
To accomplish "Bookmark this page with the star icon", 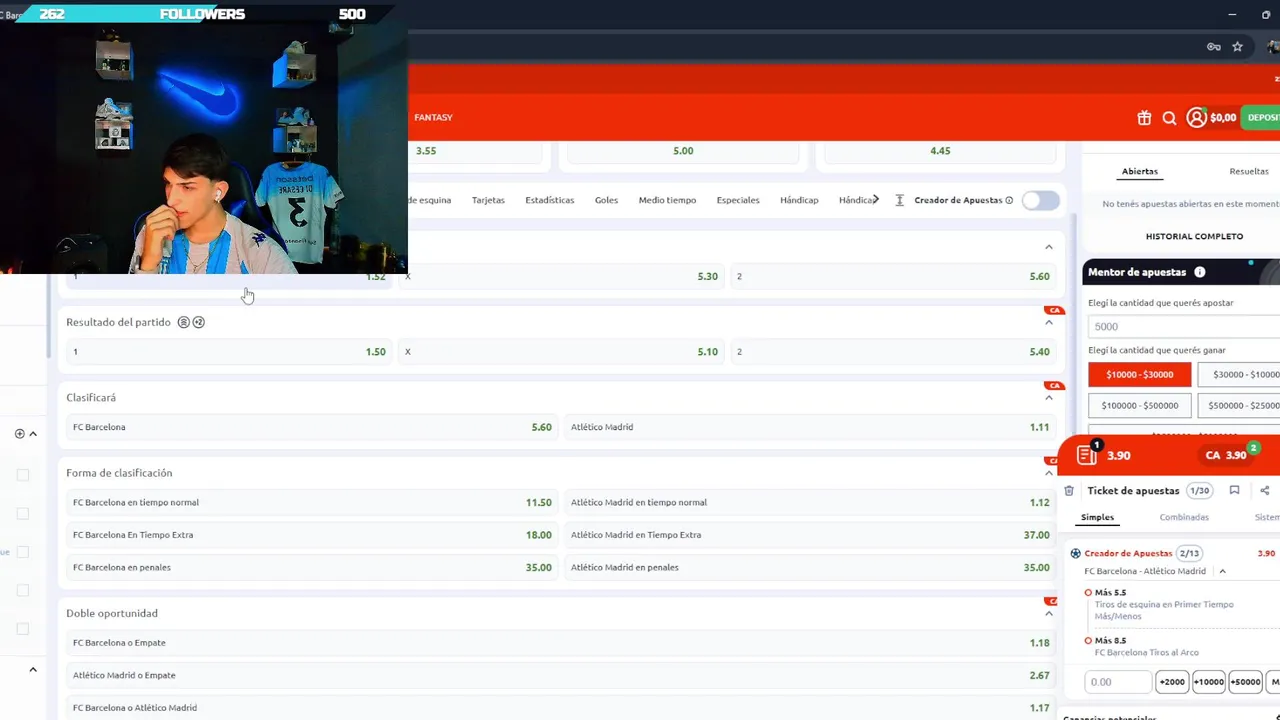I will pyautogui.click(x=1237, y=47).
